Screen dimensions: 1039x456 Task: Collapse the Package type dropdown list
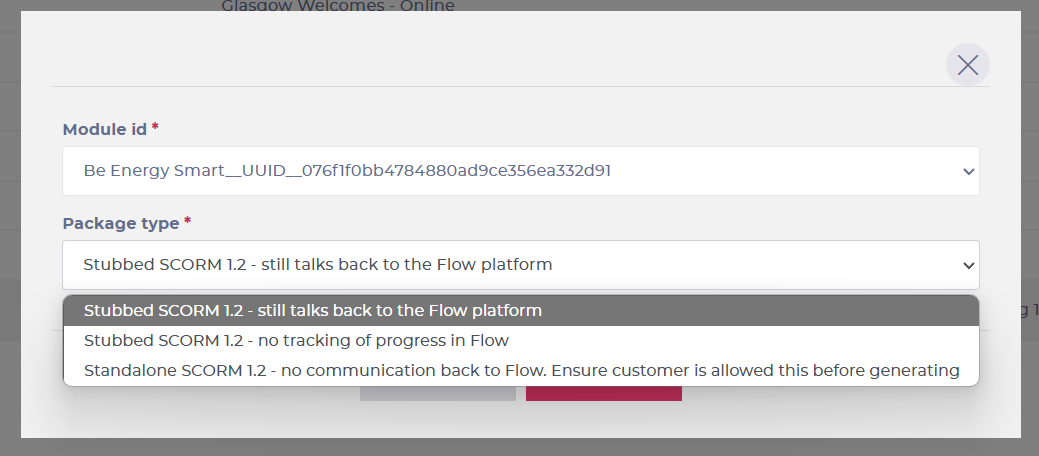pos(521,265)
